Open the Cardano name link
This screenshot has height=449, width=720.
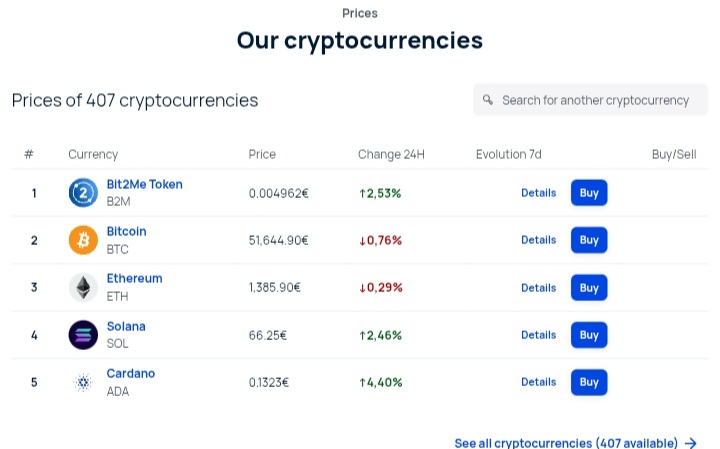click(131, 374)
